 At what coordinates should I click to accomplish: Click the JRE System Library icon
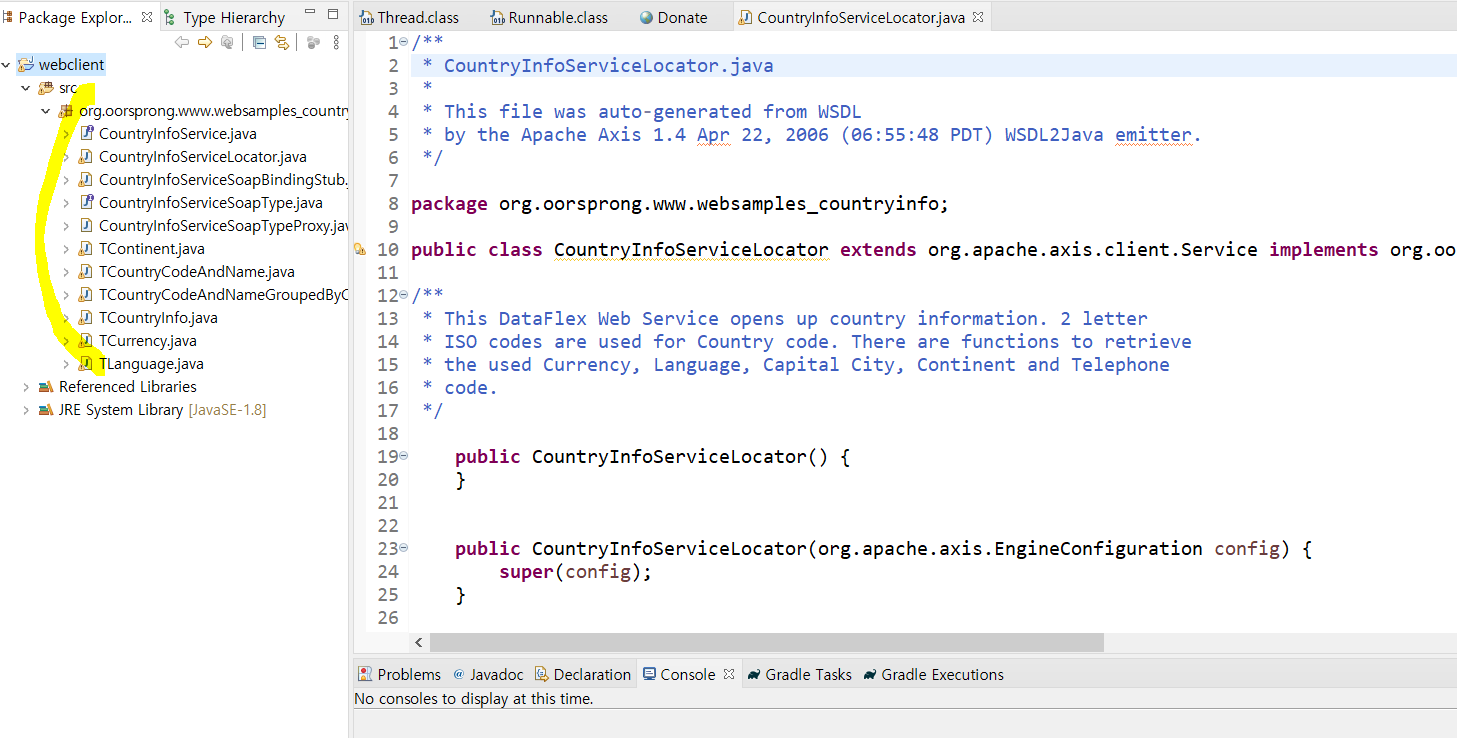46,410
